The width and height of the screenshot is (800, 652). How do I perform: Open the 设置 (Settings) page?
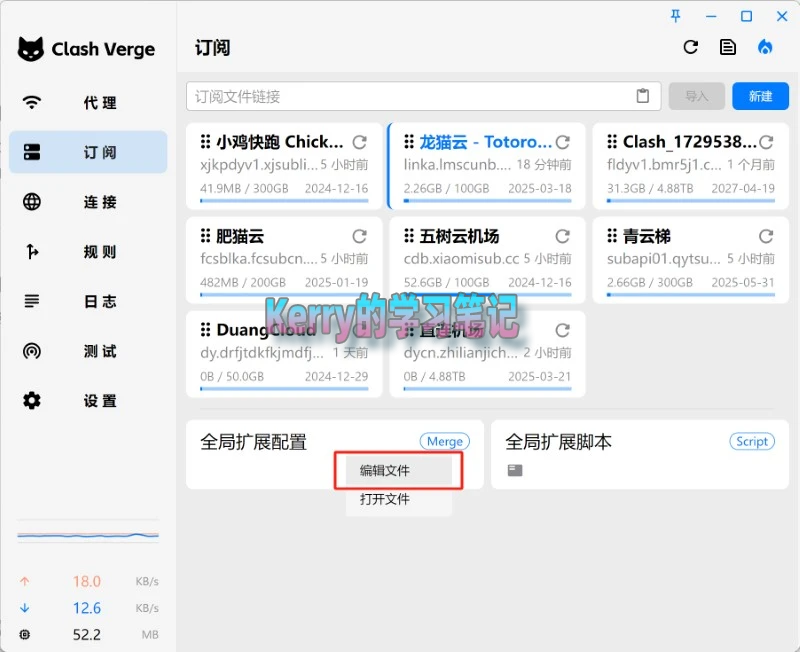pos(88,400)
